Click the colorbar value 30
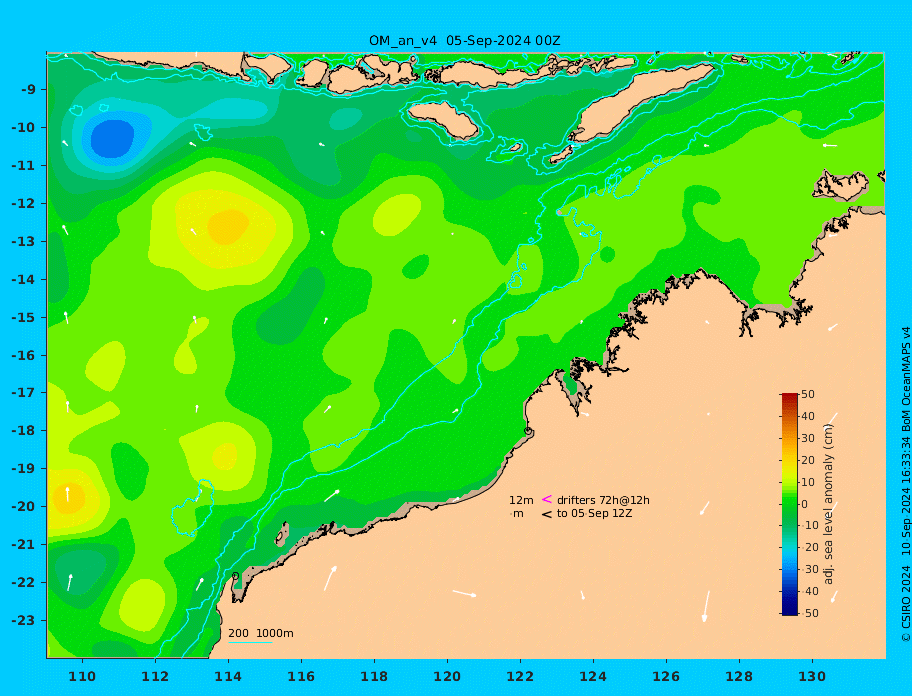This screenshot has height=696, width=912. click(x=808, y=438)
